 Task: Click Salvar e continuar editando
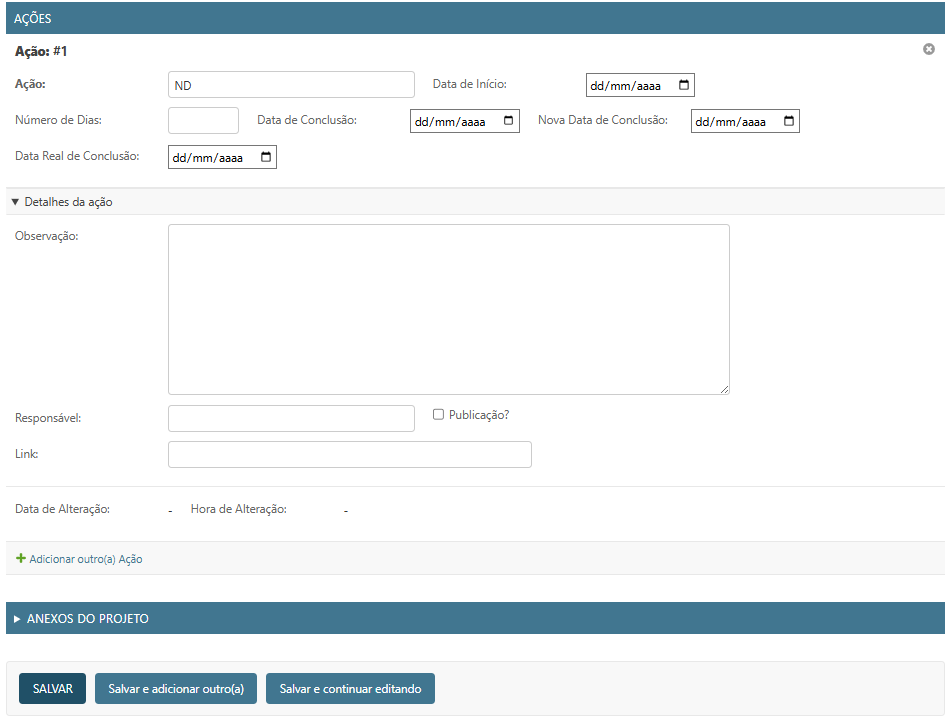350,688
